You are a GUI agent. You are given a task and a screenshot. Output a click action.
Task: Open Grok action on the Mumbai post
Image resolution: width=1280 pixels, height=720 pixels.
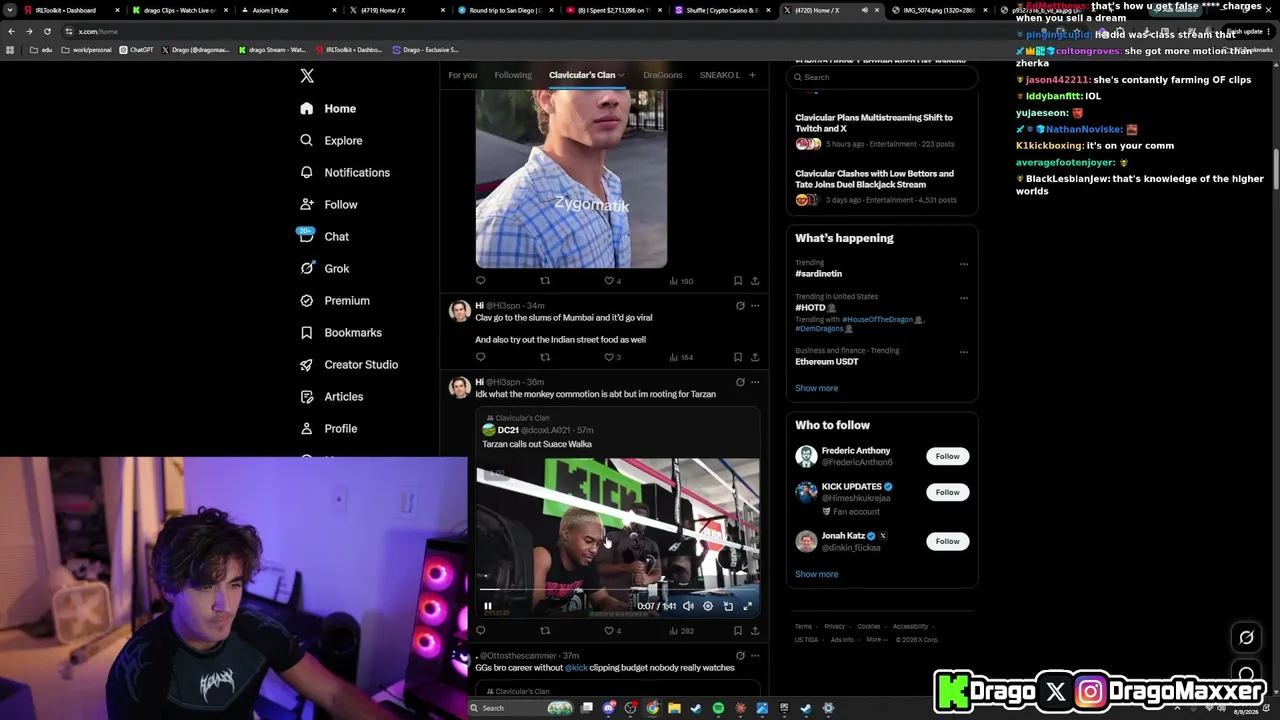click(x=740, y=306)
